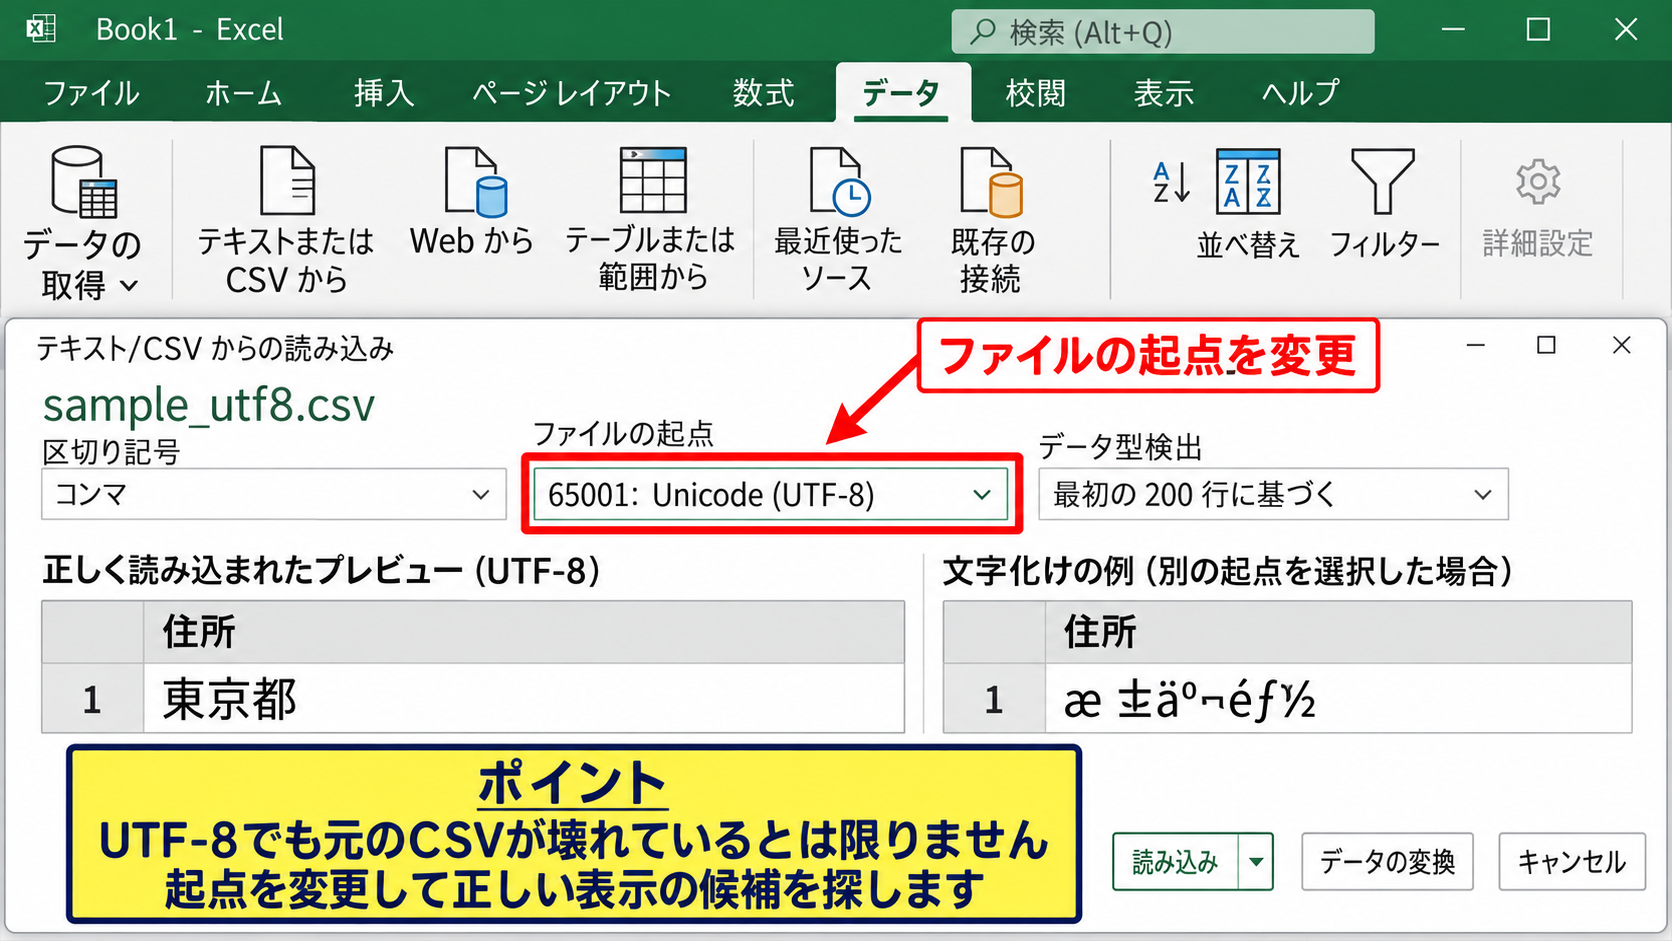Click the search magnifier icon
This screenshot has height=941, width=1672.
coord(983,32)
